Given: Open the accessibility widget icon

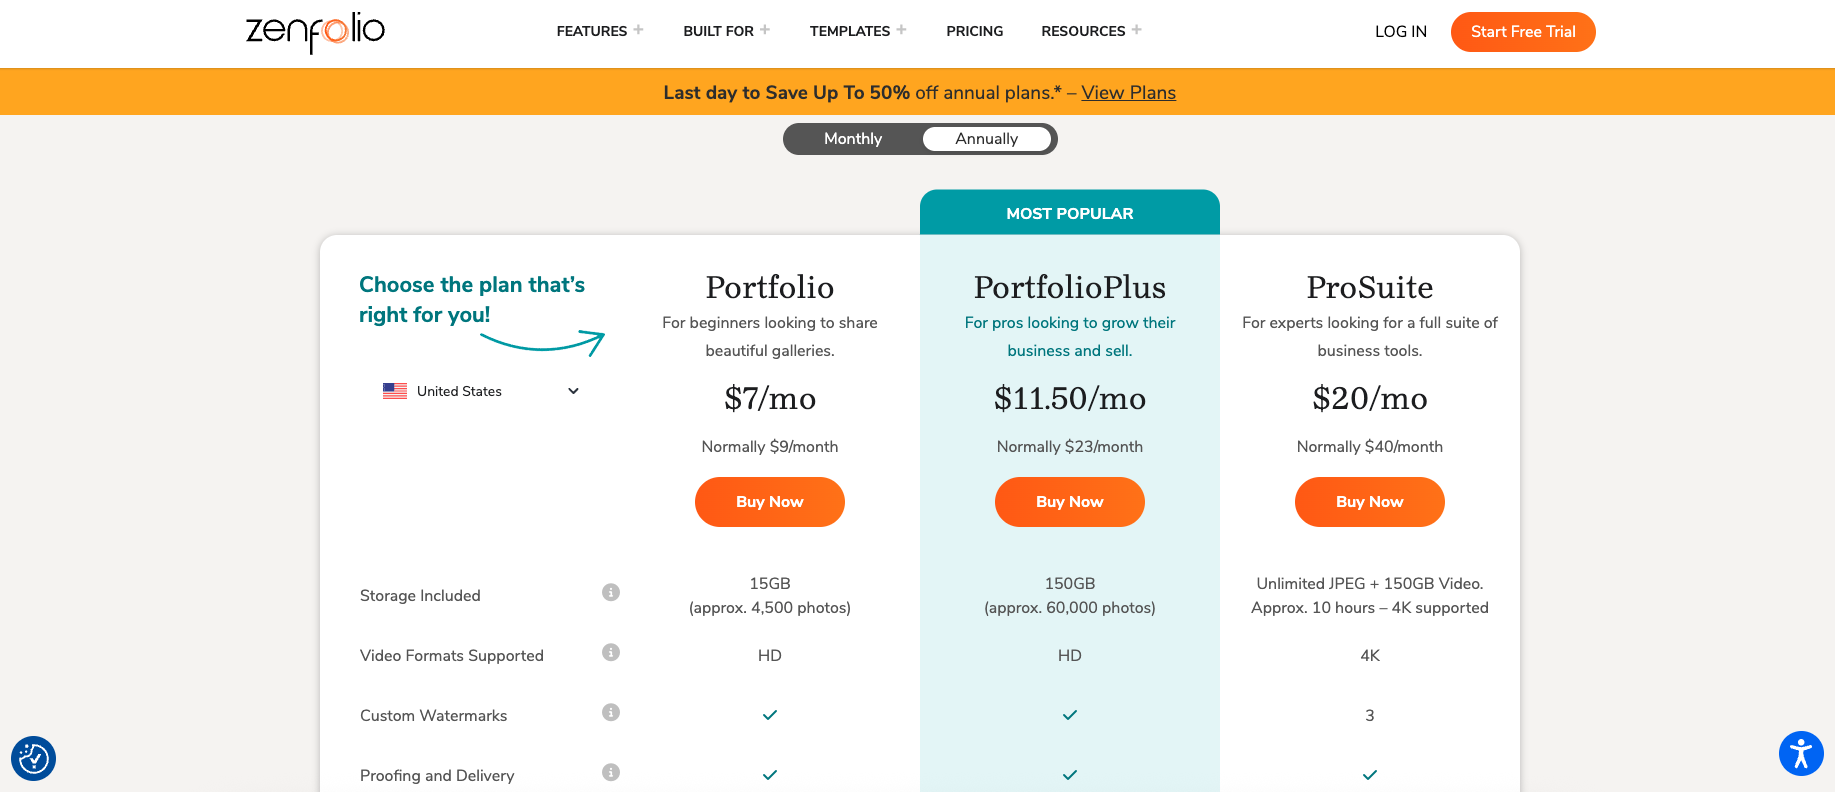Looking at the screenshot, I should pyautogui.click(x=1801, y=753).
